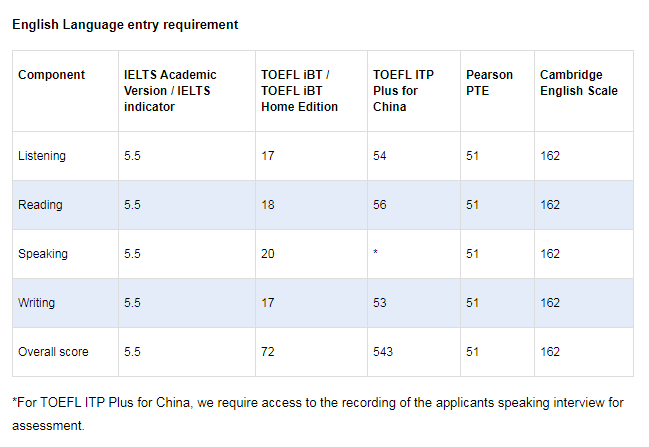Click the overall TOEFL iBT score 72
Viewport: 649px width, 447px height.
pos(267,352)
